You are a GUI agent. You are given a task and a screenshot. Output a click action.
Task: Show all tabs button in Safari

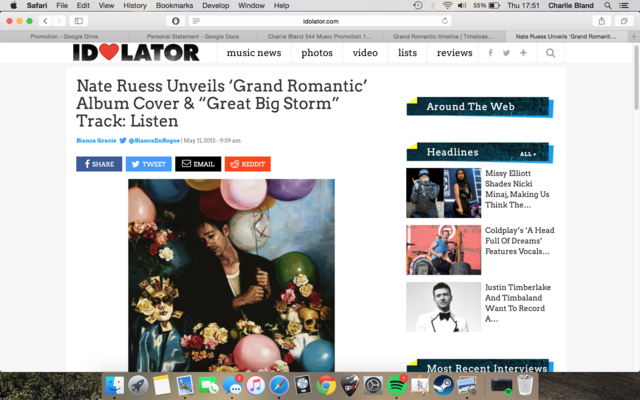click(x=624, y=21)
